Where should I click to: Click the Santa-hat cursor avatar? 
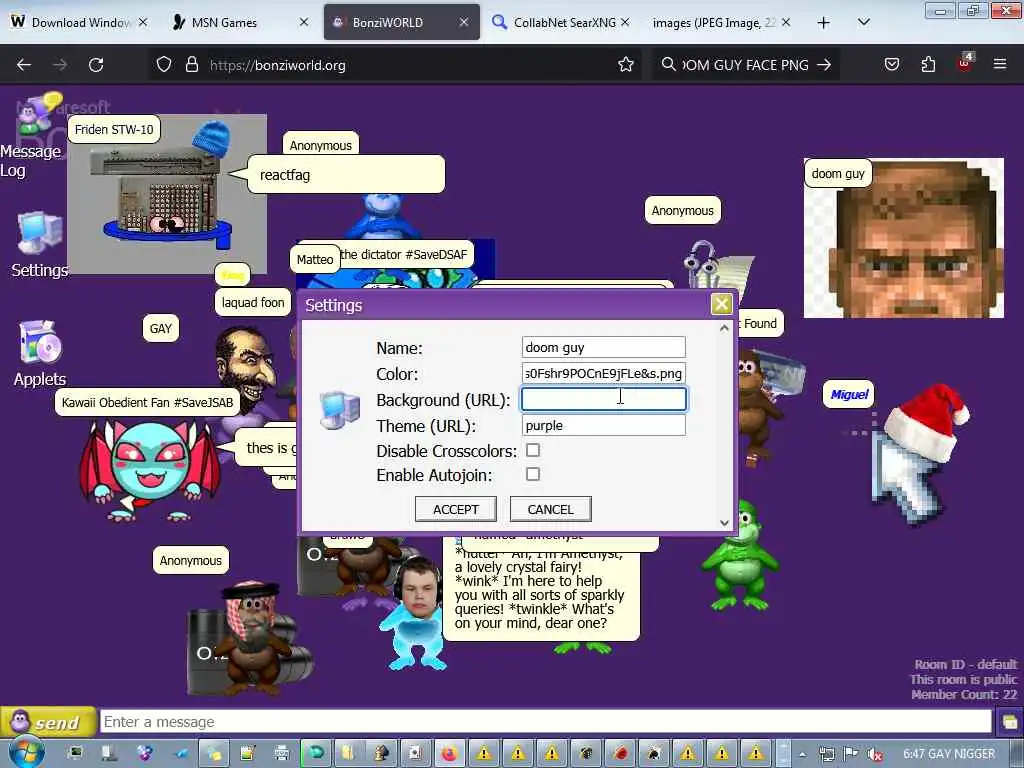pyautogui.click(x=918, y=453)
